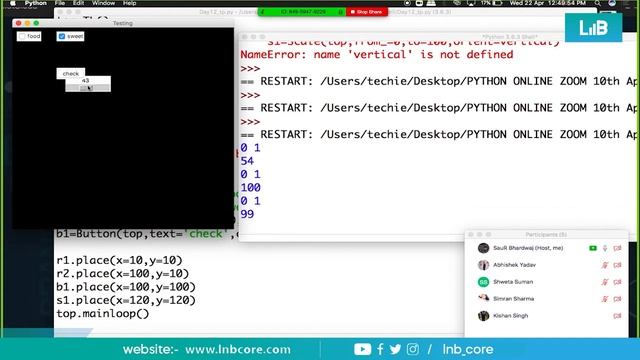Open the Edit menu
The image size is (640, 360).
point(78,3)
